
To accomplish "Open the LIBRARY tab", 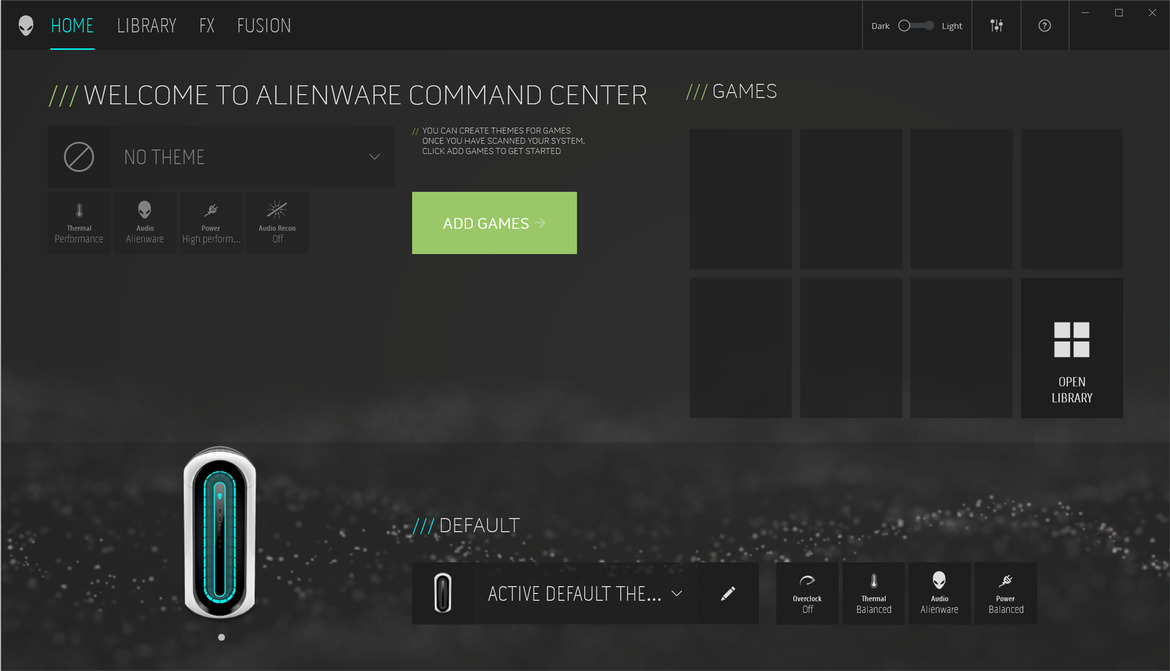I will (x=146, y=25).
